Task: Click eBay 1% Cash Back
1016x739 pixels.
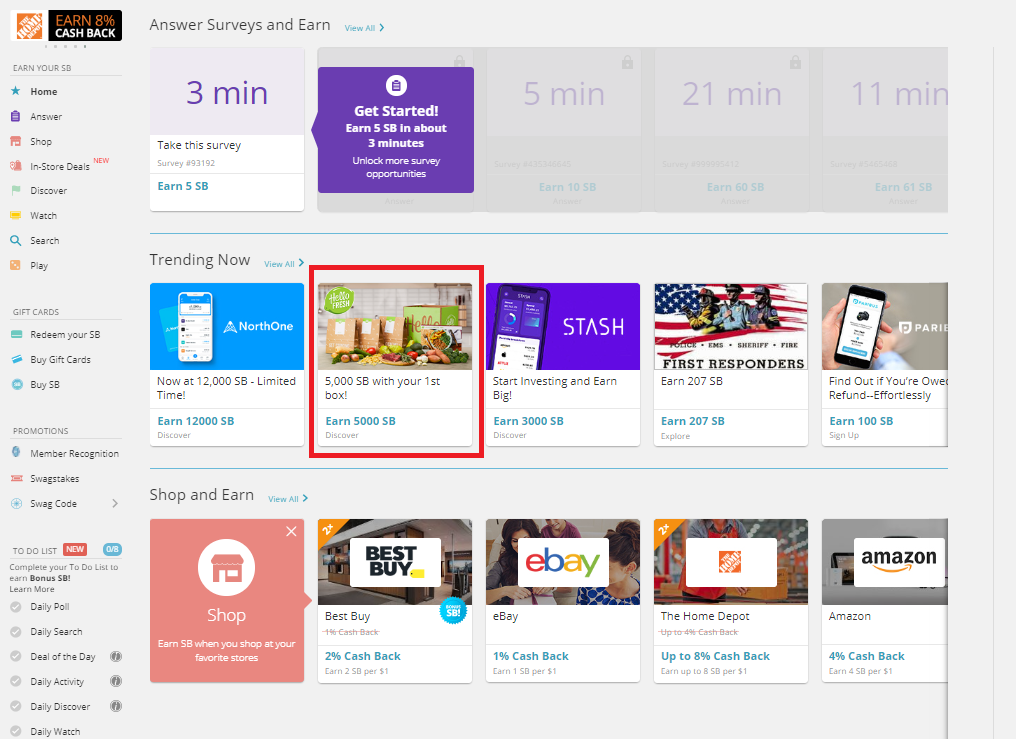Action: [x=531, y=656]
